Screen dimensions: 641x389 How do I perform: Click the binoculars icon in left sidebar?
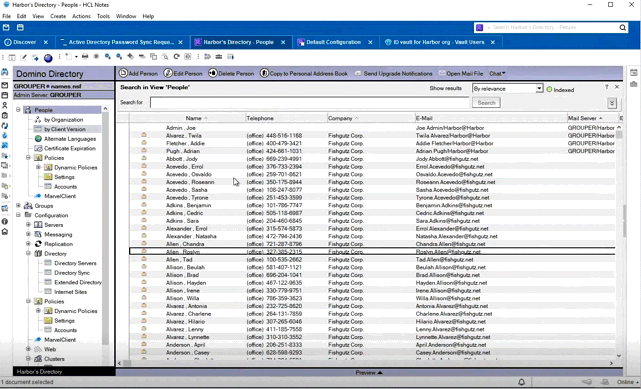5,72
